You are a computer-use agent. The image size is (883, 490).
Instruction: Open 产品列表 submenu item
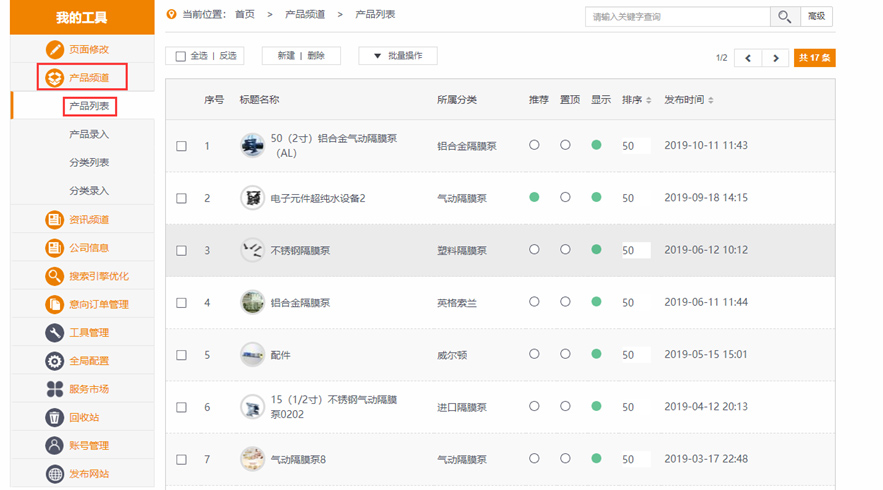tap(89, 106)
